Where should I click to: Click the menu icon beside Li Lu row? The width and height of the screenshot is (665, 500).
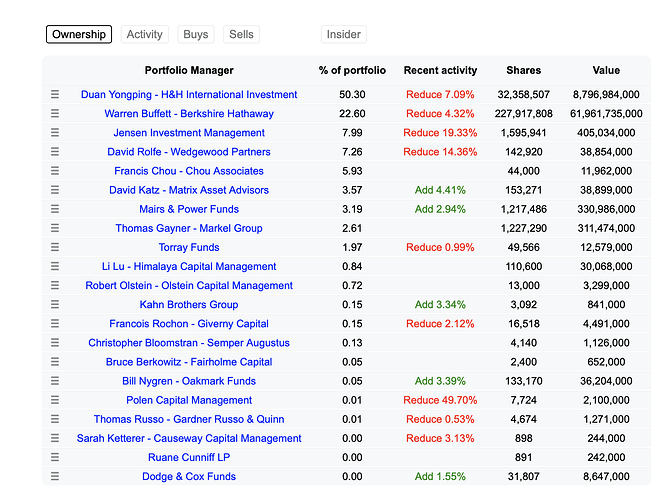pos(55,266)
